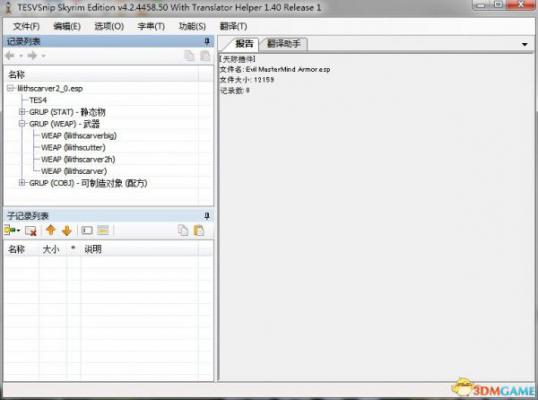
Task: Open the 文件(F) menu
Action: [26, 26]
